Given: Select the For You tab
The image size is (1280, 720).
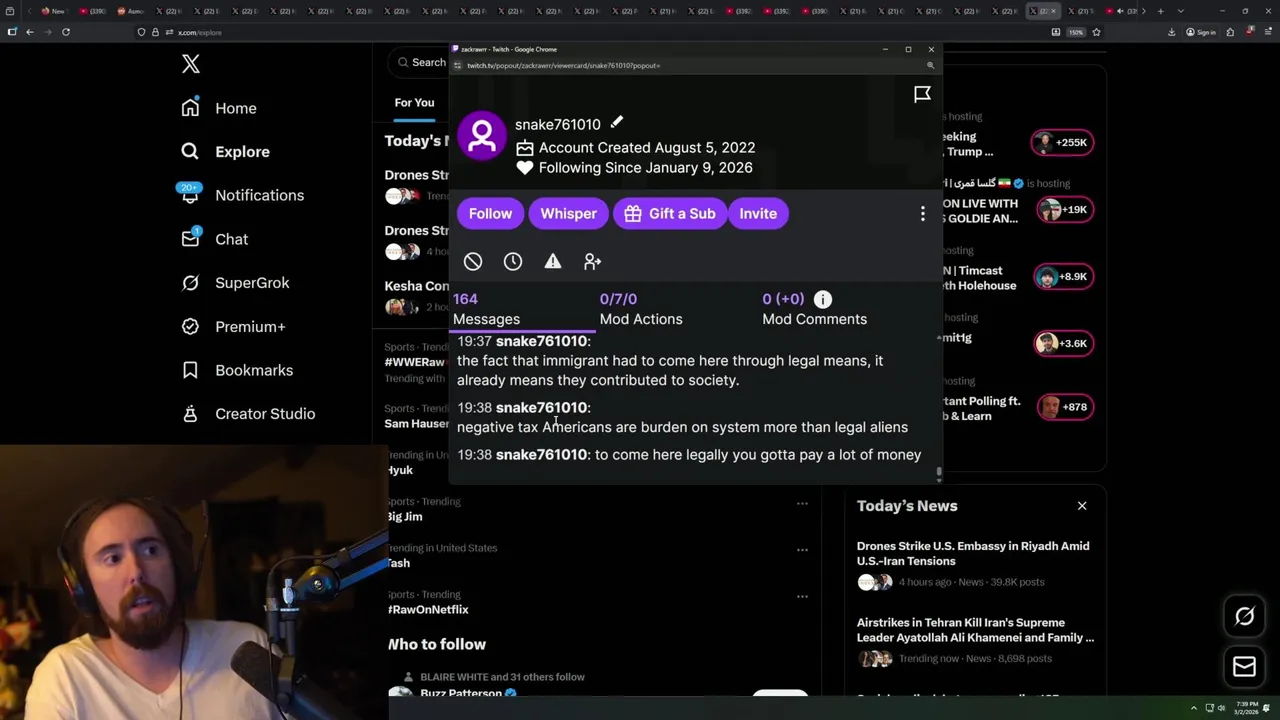Looking at the screenshot, I should tap(414, 102).
